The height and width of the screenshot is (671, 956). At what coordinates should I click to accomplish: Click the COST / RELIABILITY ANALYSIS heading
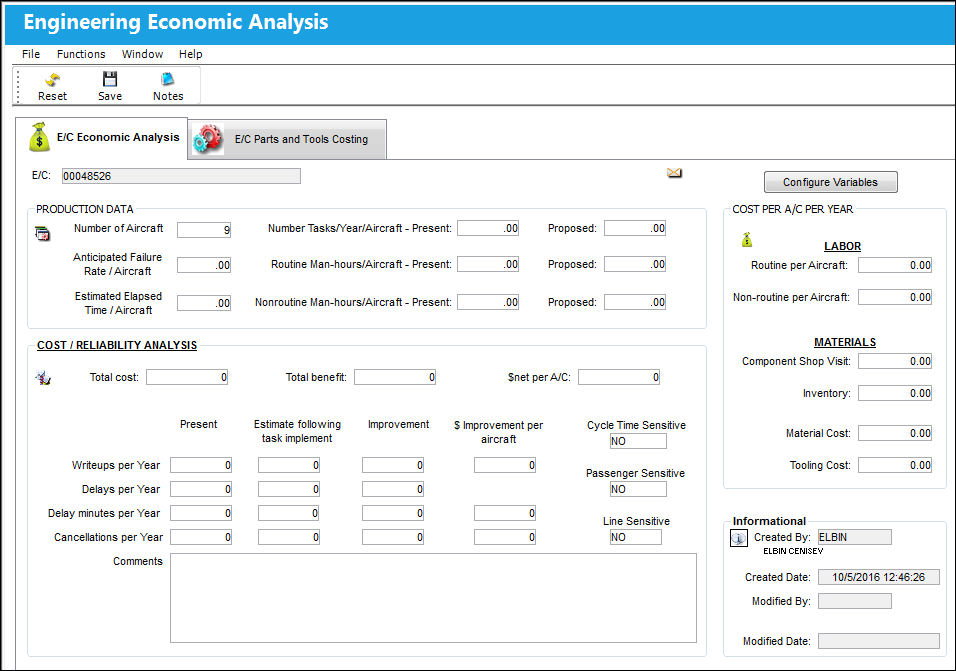tap(117, 346)
